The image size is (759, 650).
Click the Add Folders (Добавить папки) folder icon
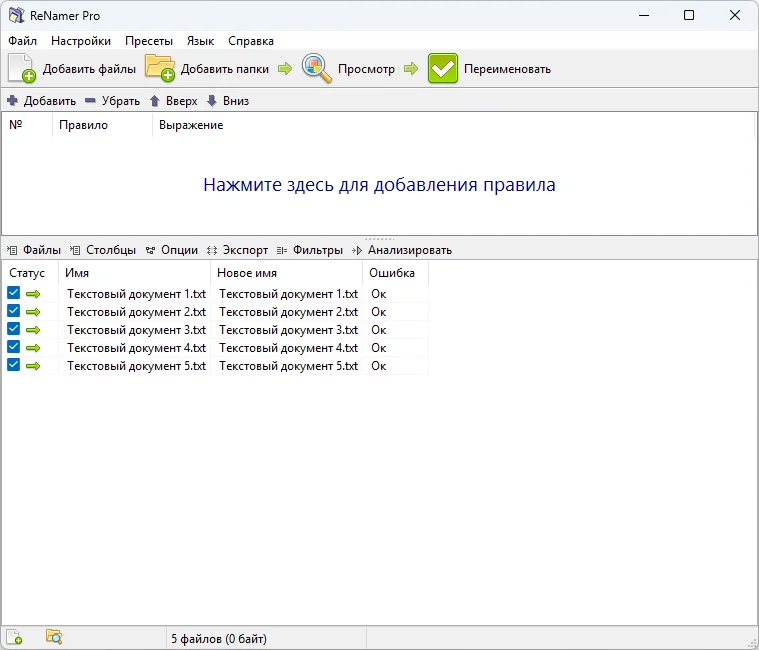pyautogui.click(x=160, y=69)
